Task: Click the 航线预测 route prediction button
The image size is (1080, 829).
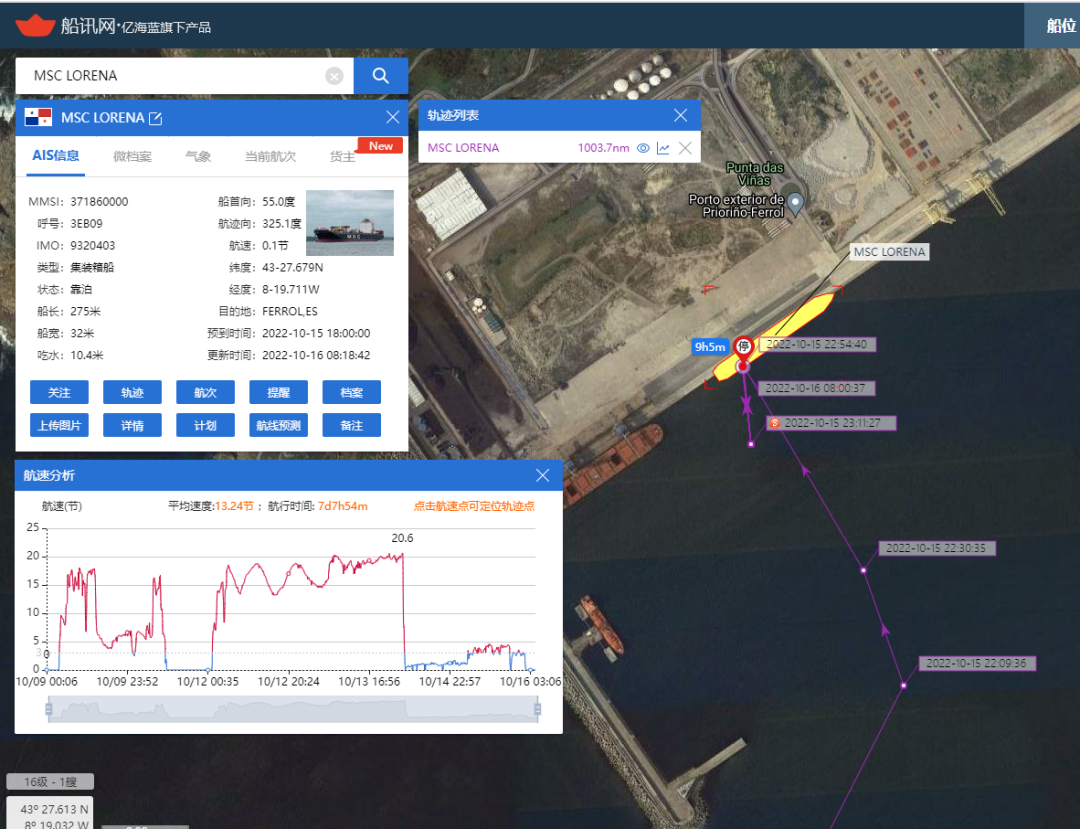Action: pos(278,425)
